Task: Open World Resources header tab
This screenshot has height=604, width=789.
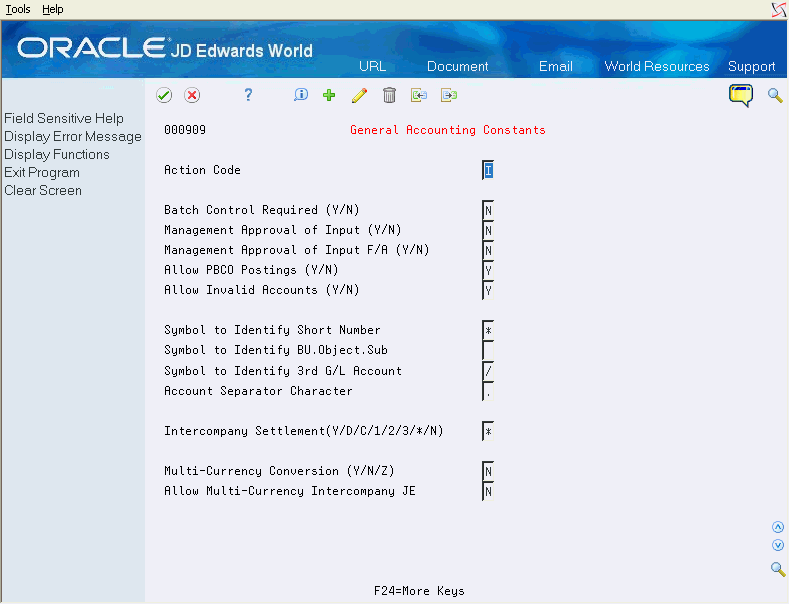Action: click(x=657, y=66)
